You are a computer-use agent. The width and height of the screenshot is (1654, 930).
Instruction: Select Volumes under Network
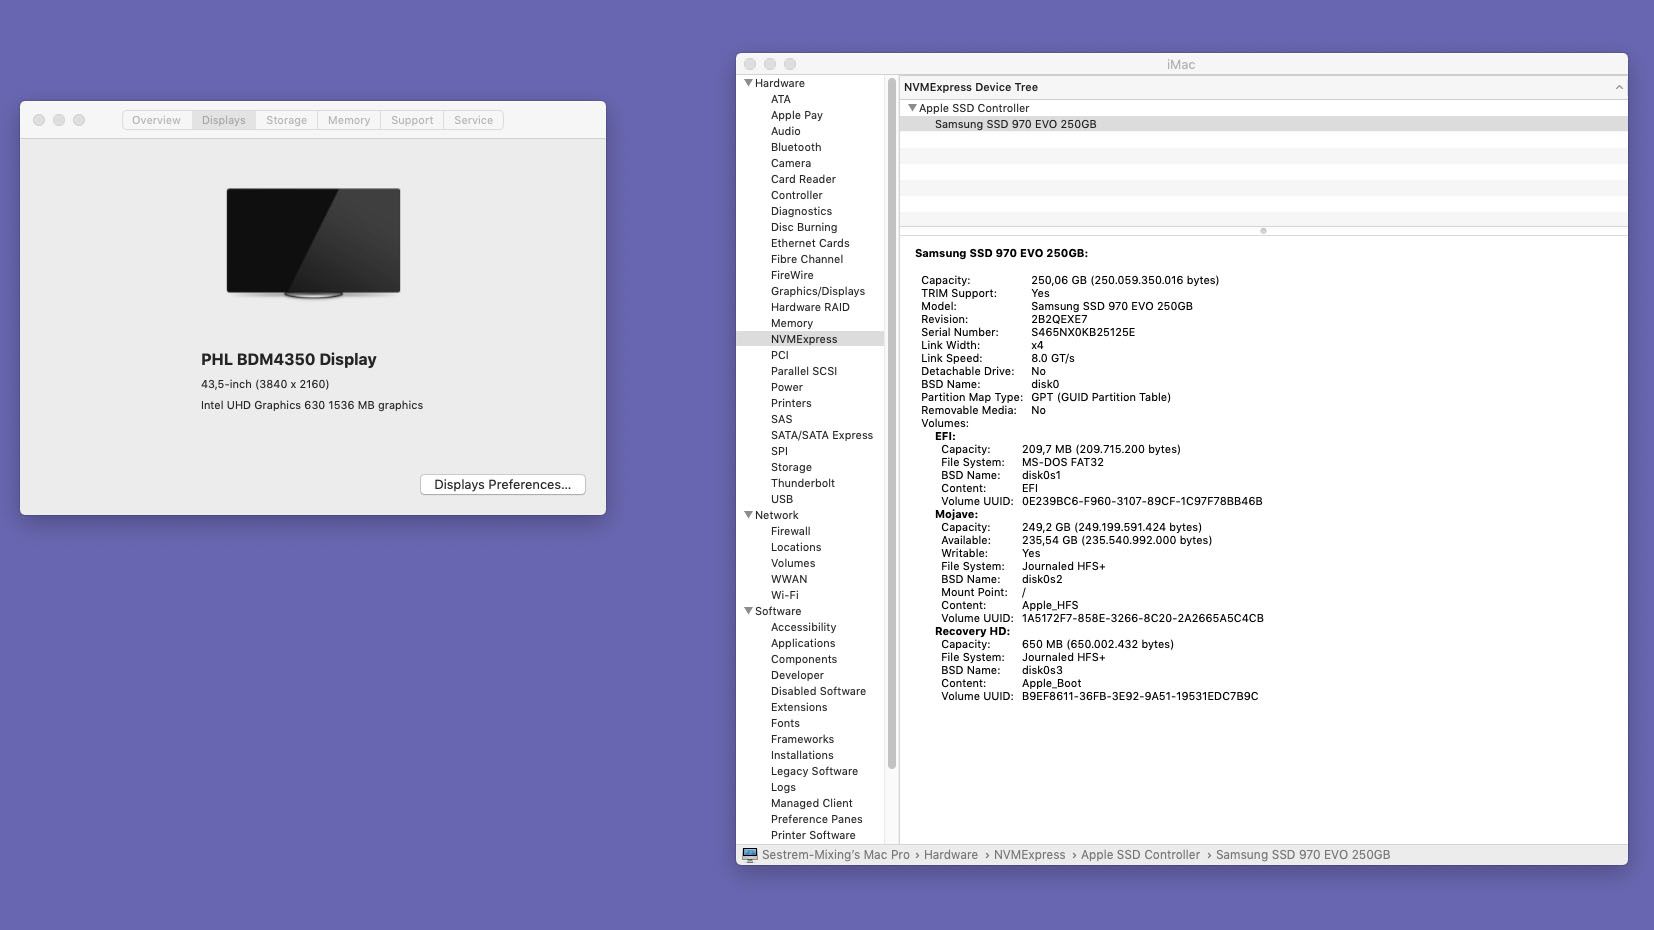pyautogui.click(x=793, y=563)
